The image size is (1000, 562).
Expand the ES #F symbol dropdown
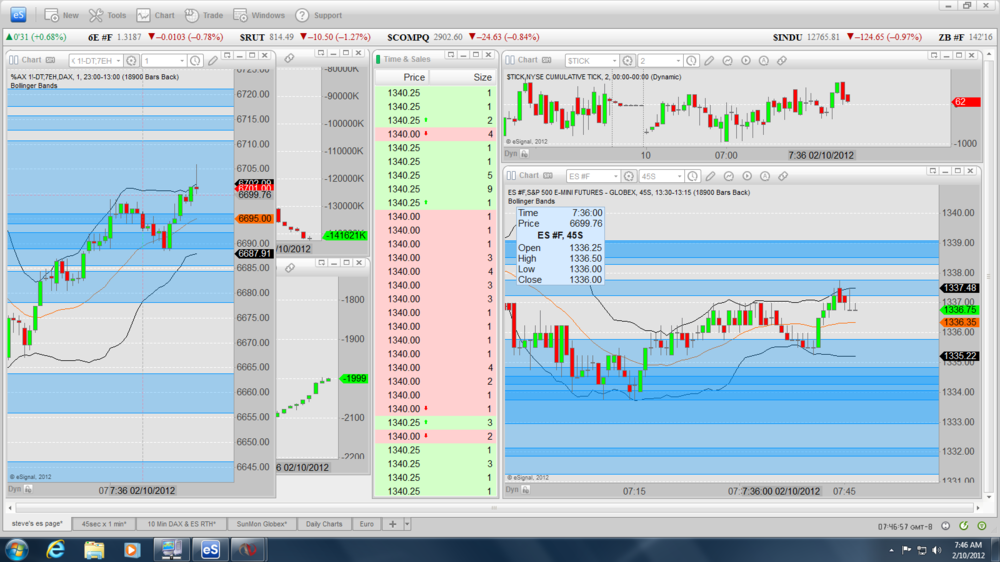coord(615,176)
